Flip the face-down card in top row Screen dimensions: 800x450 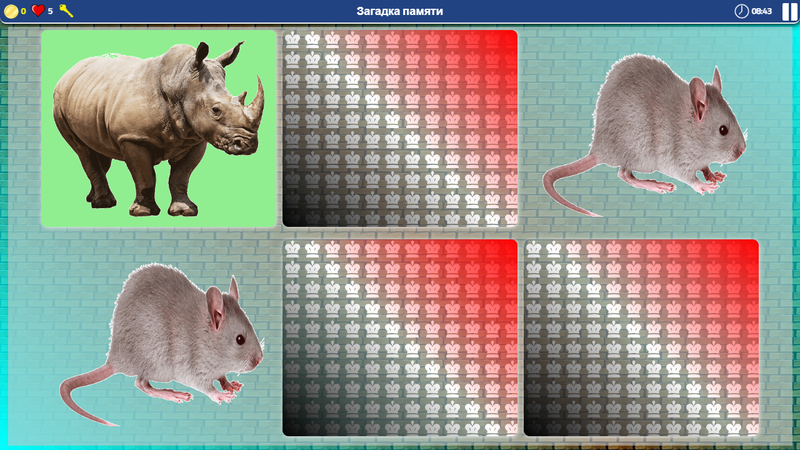[x=399, y=128]
